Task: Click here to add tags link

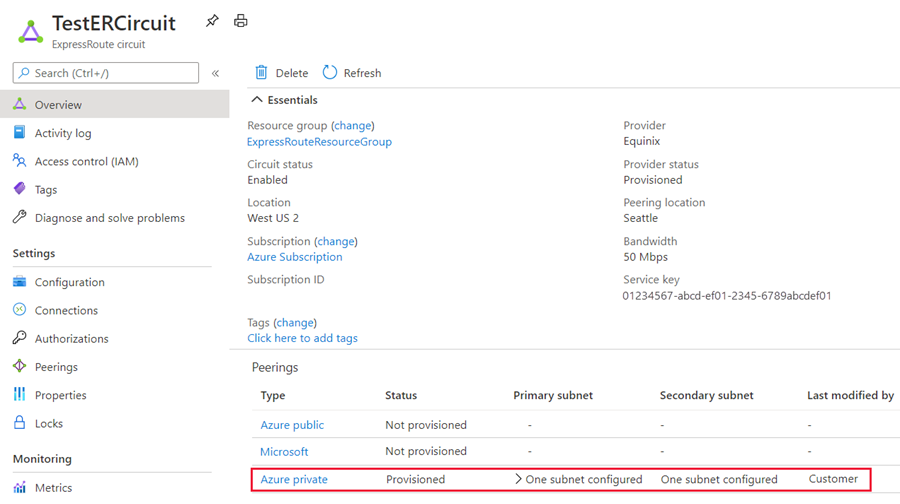Action: coord(302,338)
